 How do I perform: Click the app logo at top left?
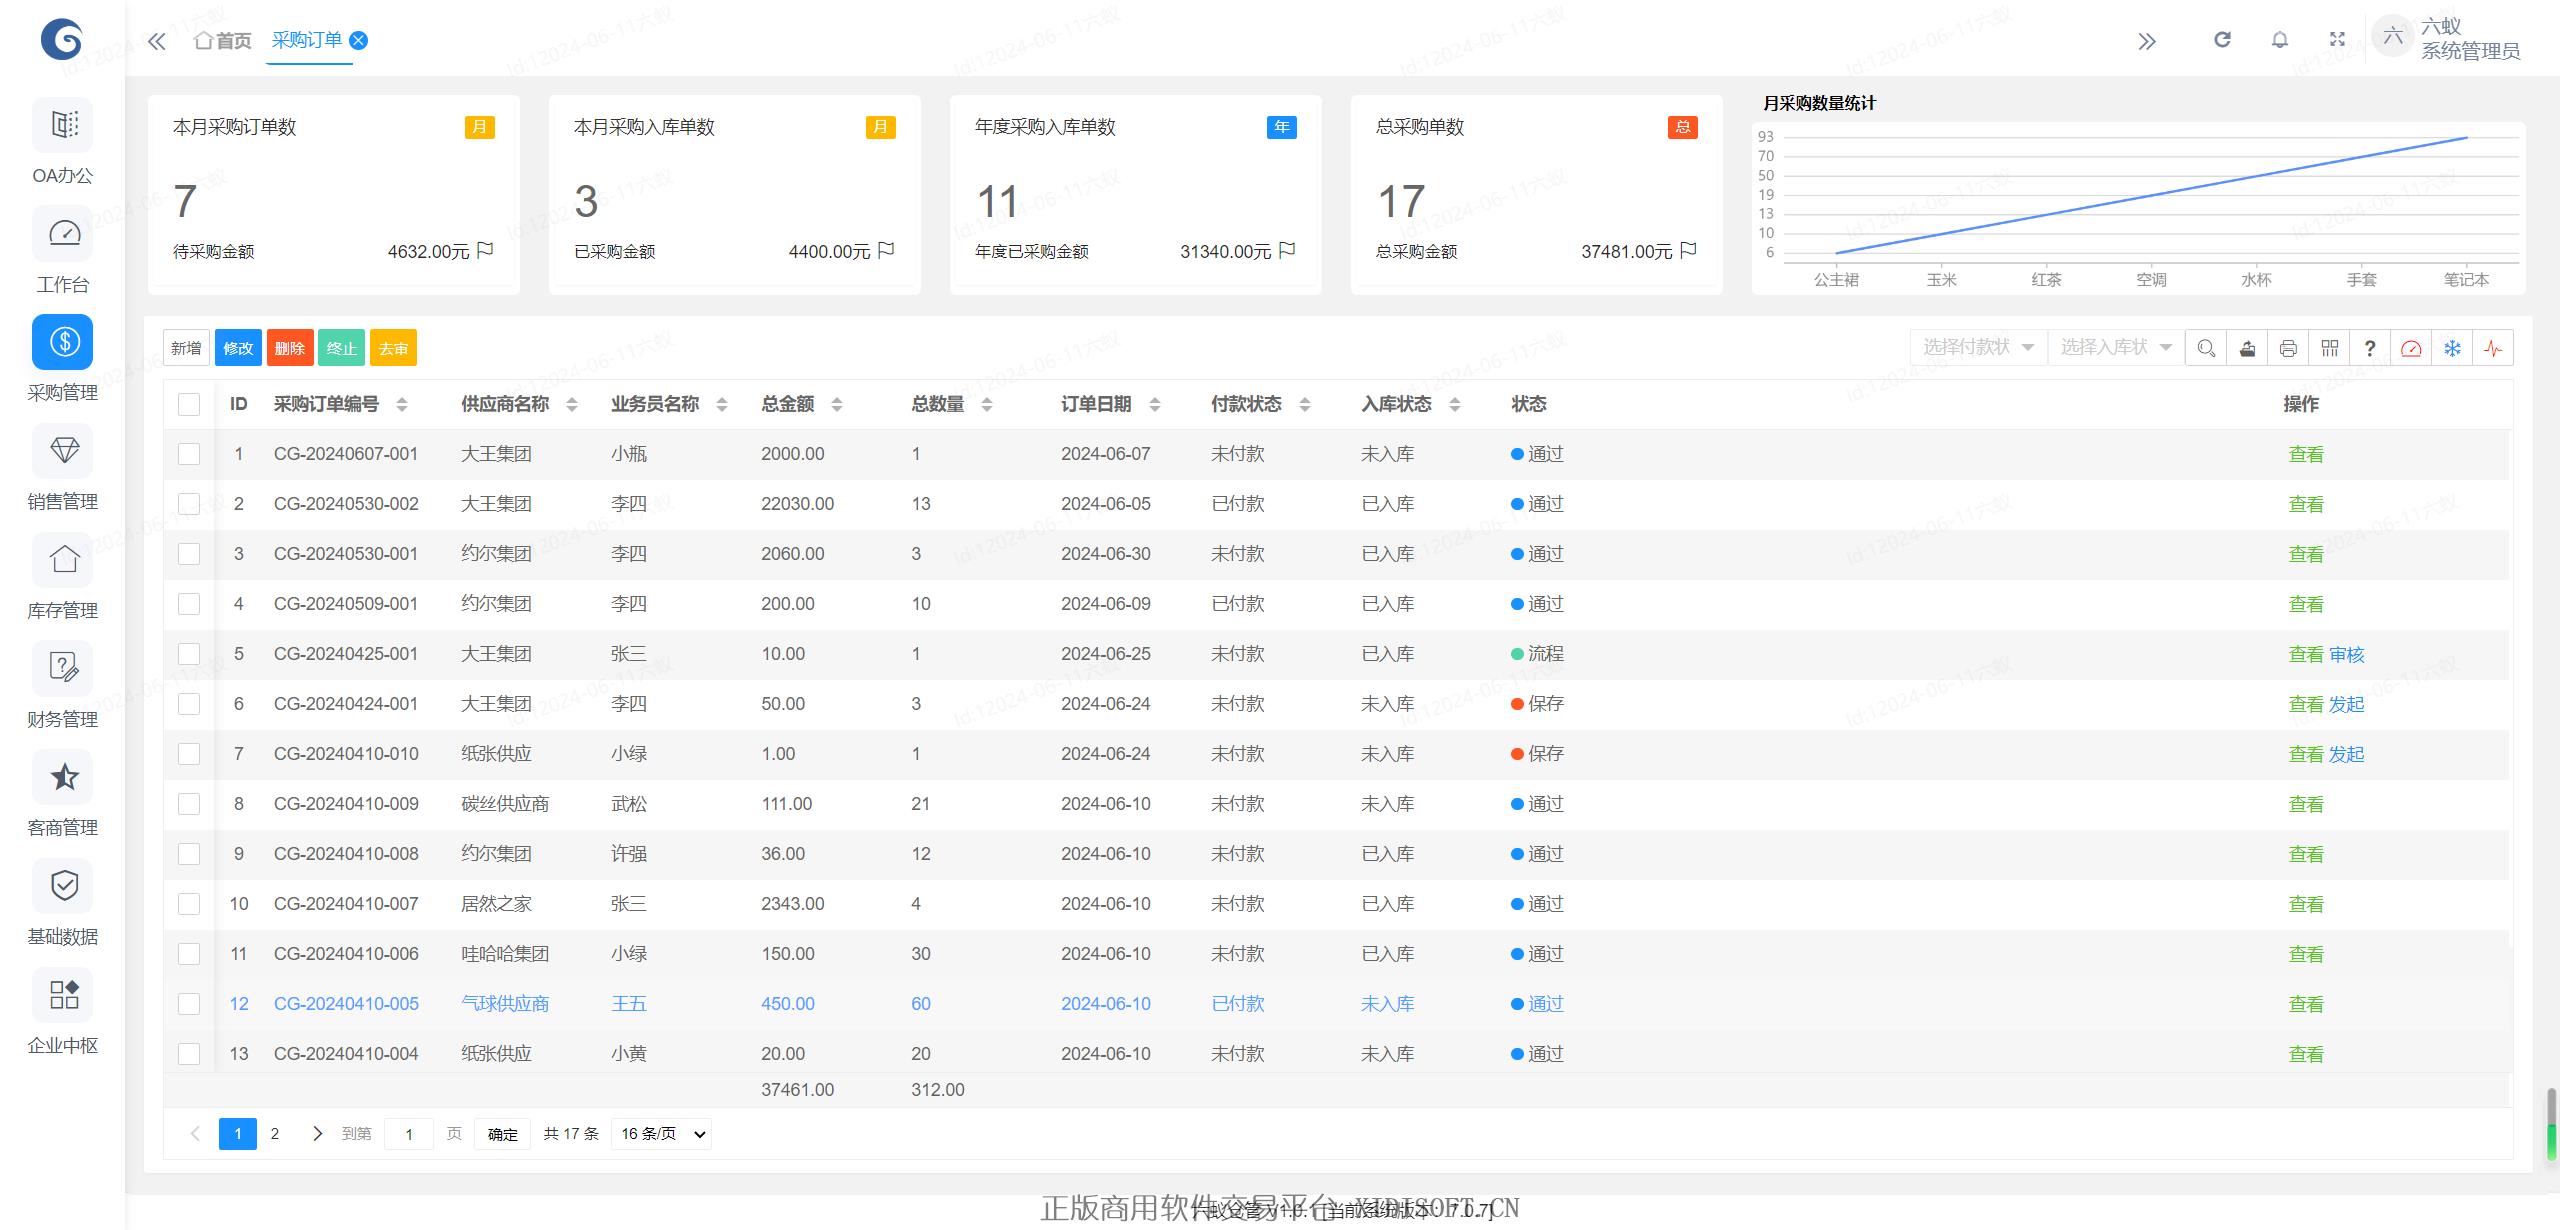(x=62, y=40)
